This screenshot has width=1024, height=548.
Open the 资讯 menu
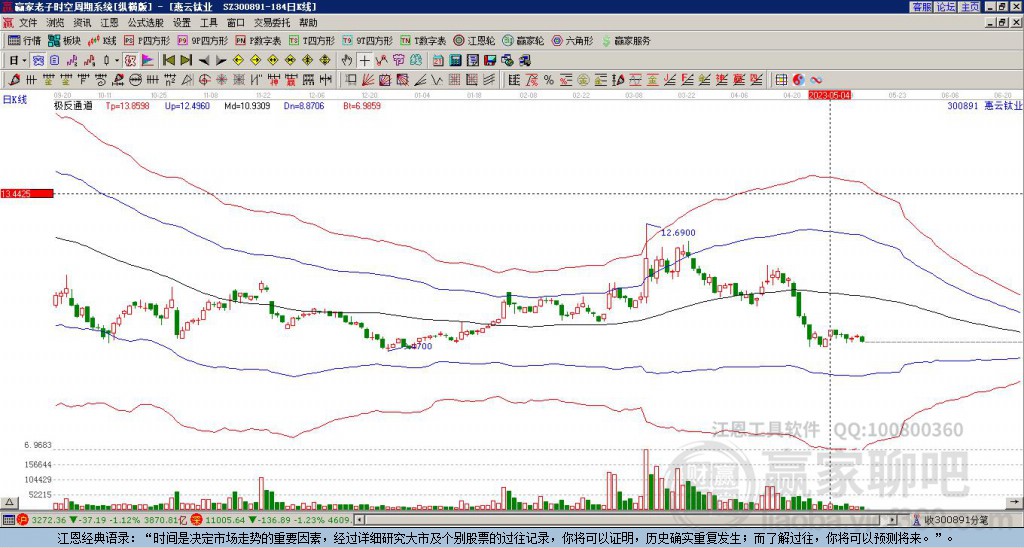point(82,23)
